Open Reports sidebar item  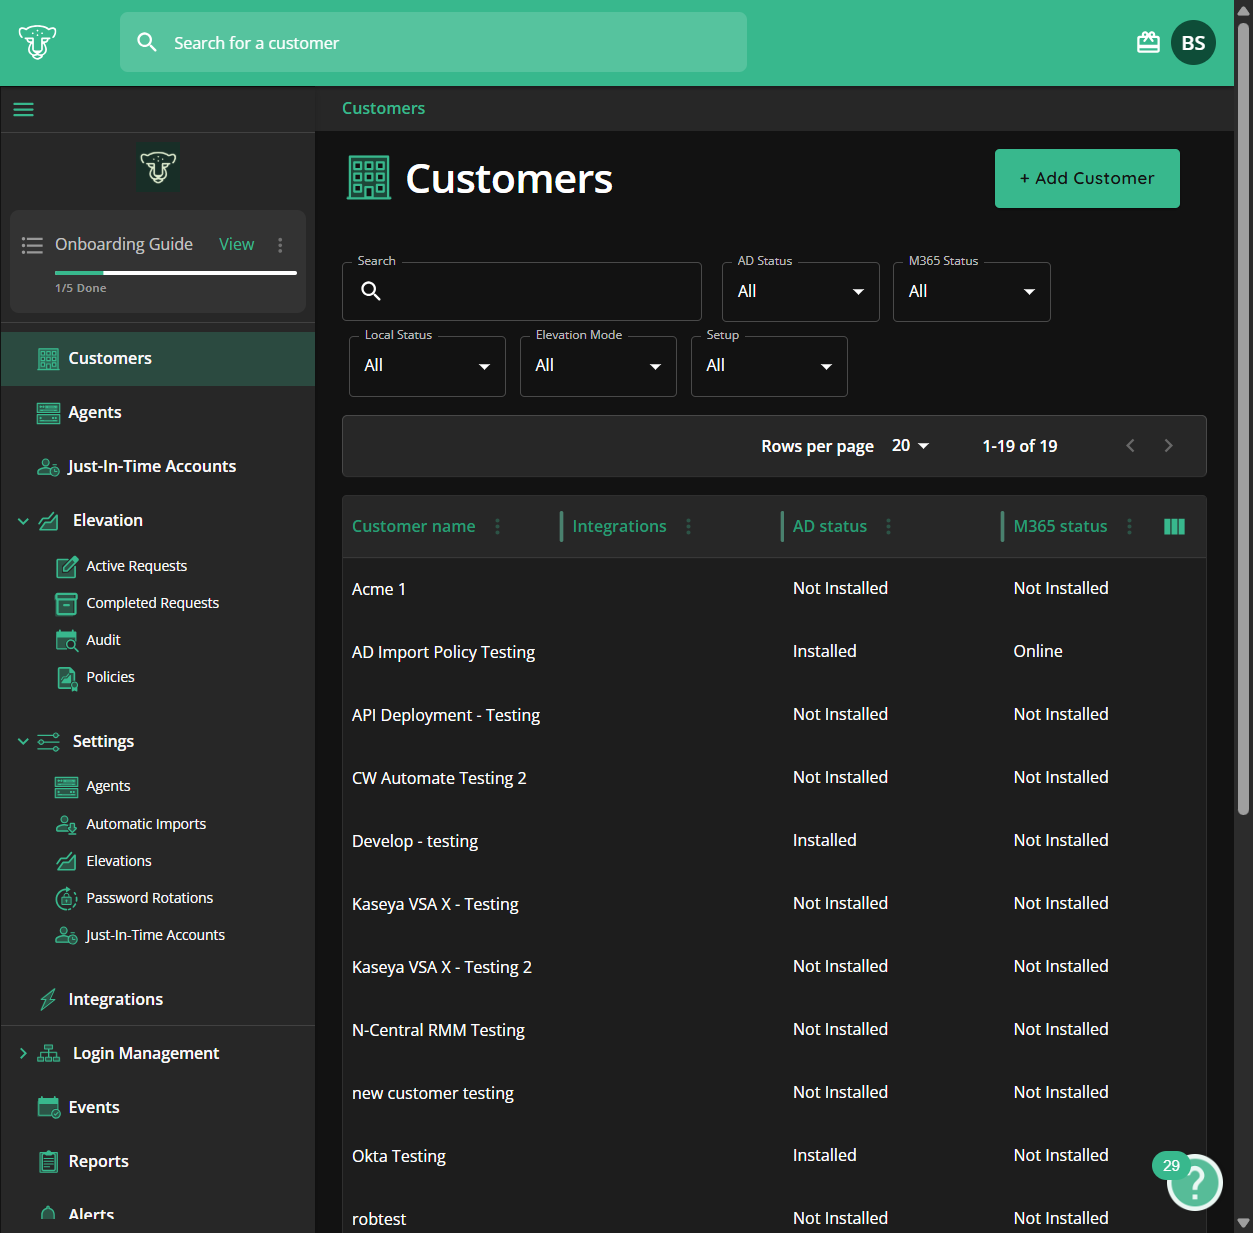(158, 1161)
